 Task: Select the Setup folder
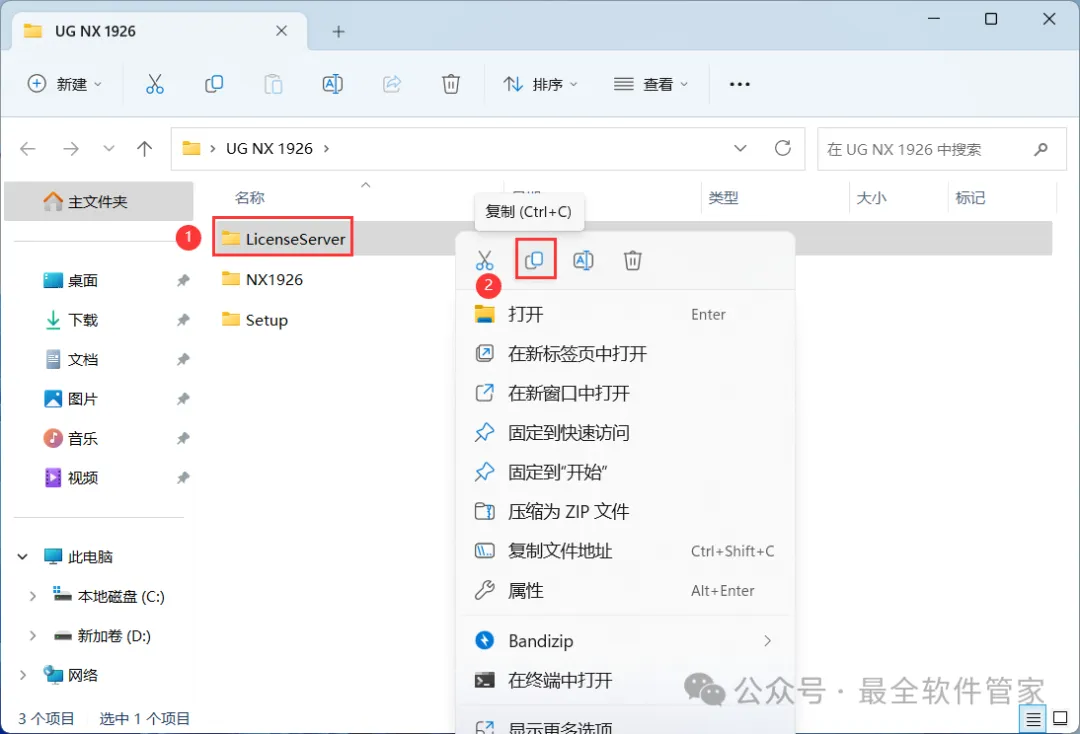pyautogui.click(x=255, y=319)
